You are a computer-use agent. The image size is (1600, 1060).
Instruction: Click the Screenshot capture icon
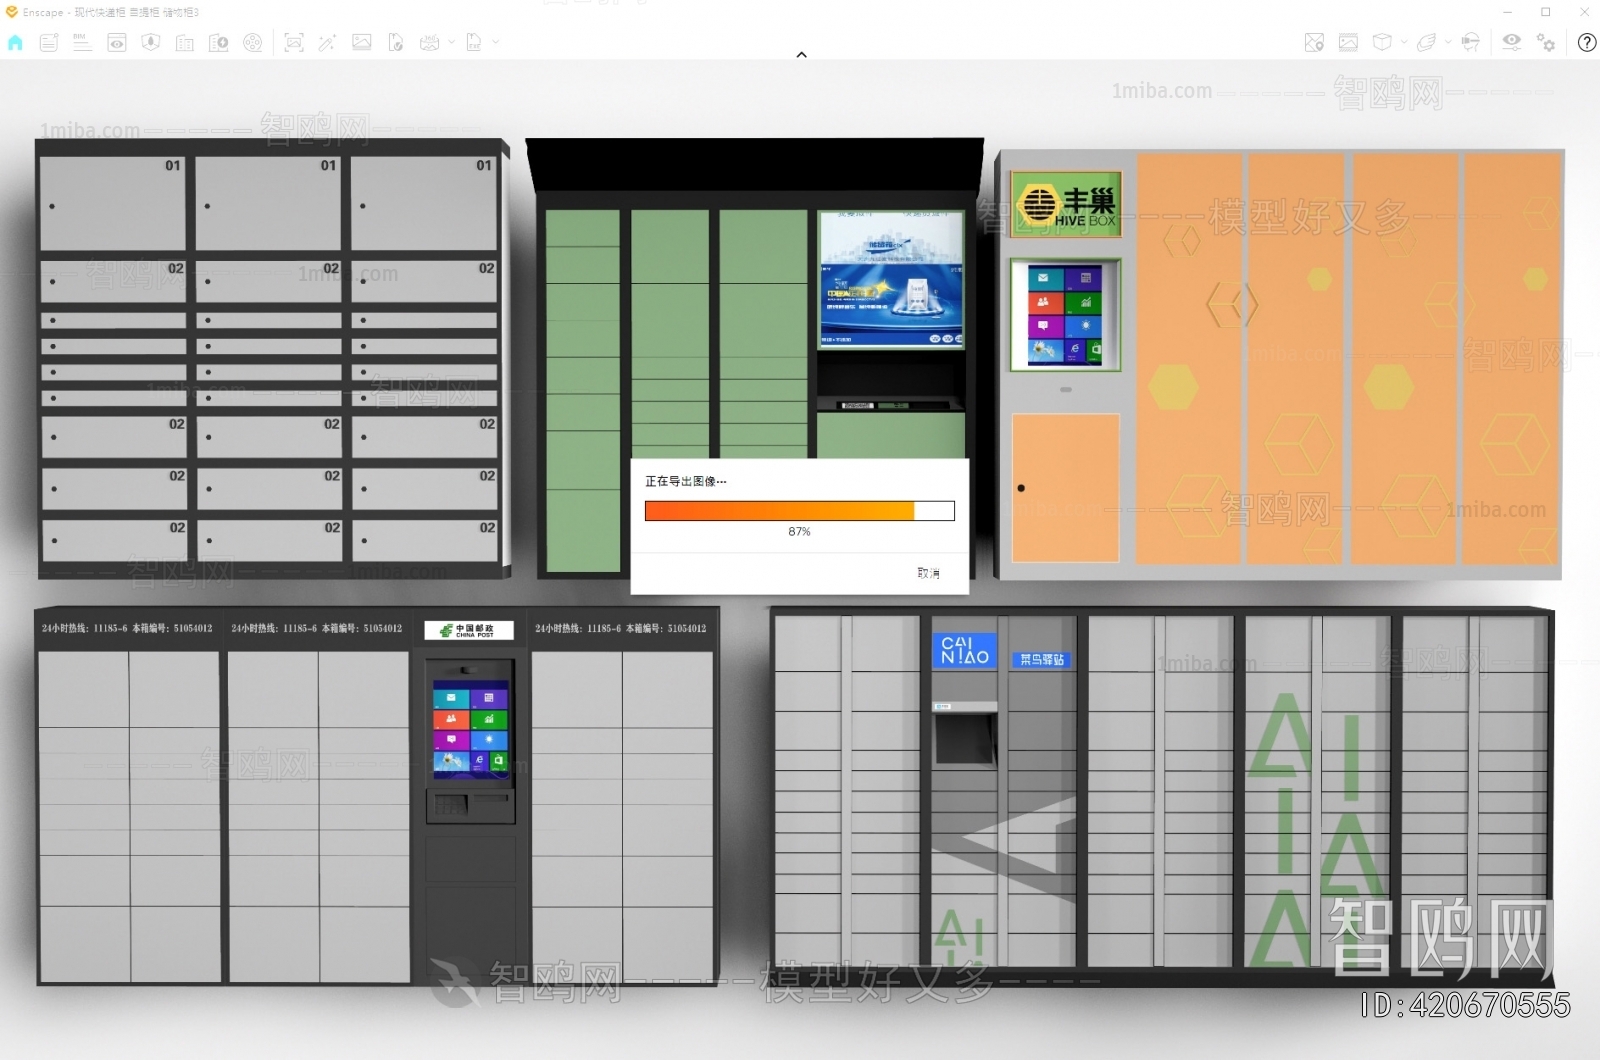293,42
